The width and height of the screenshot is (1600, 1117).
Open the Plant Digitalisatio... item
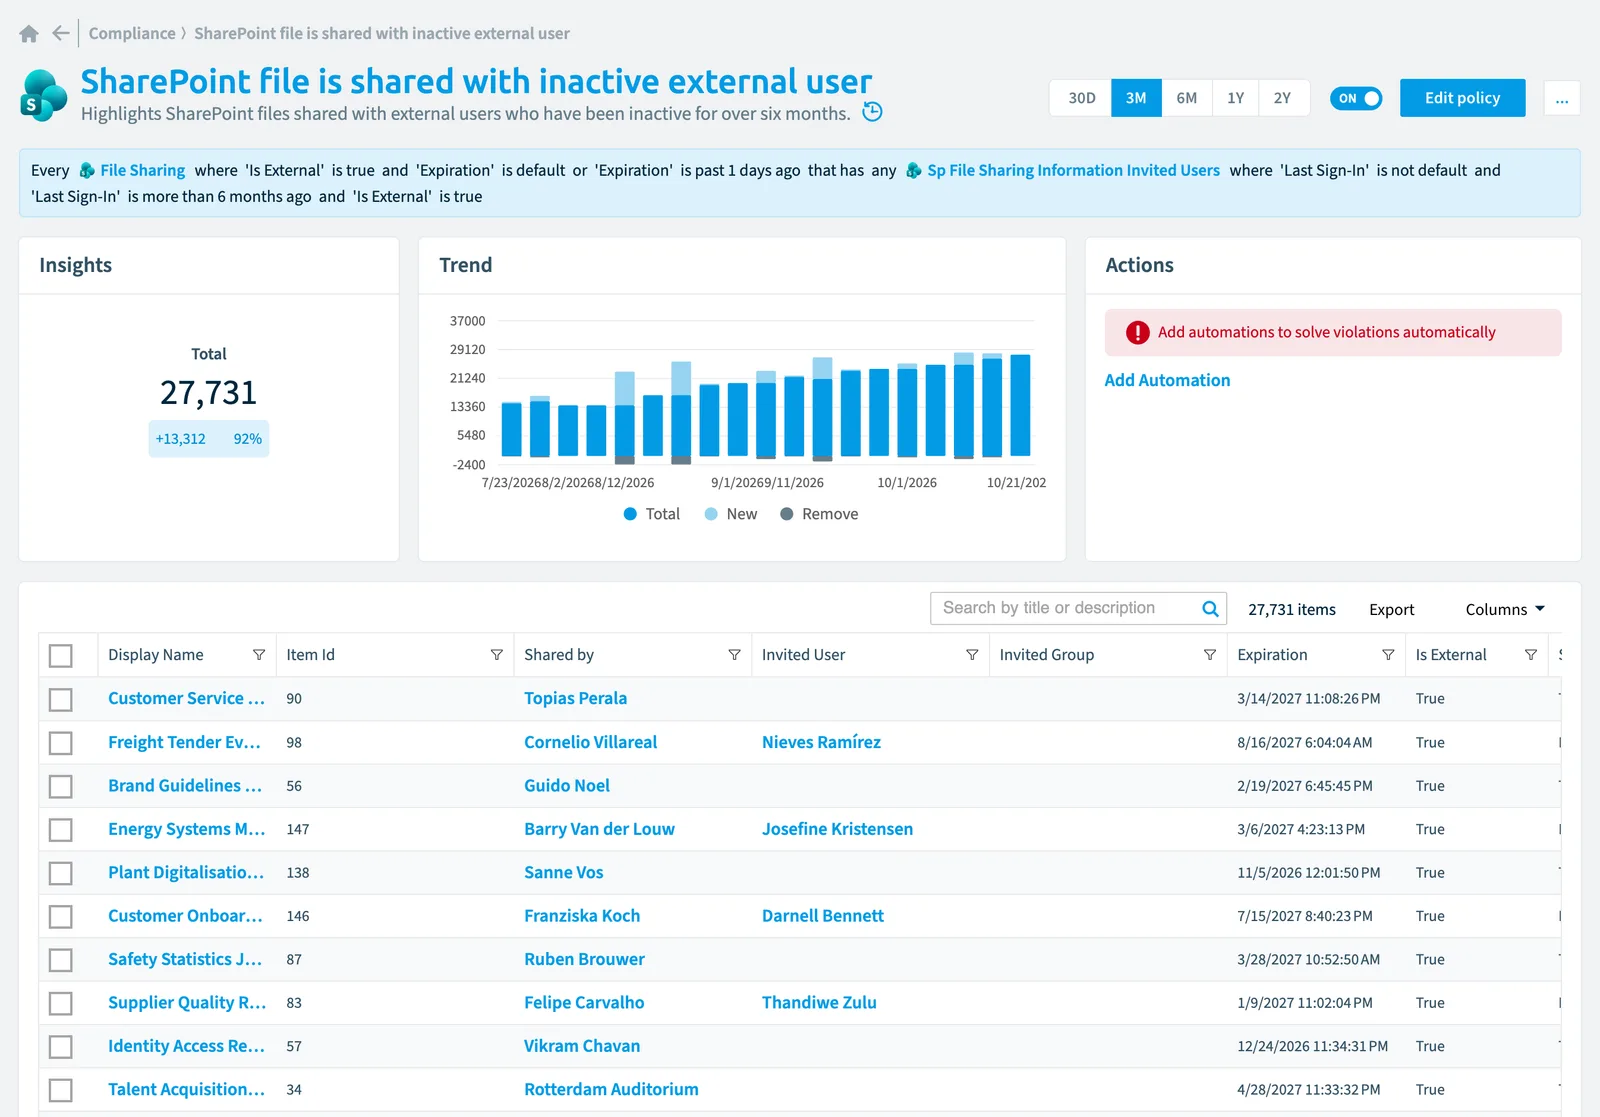tap(186, 872)
